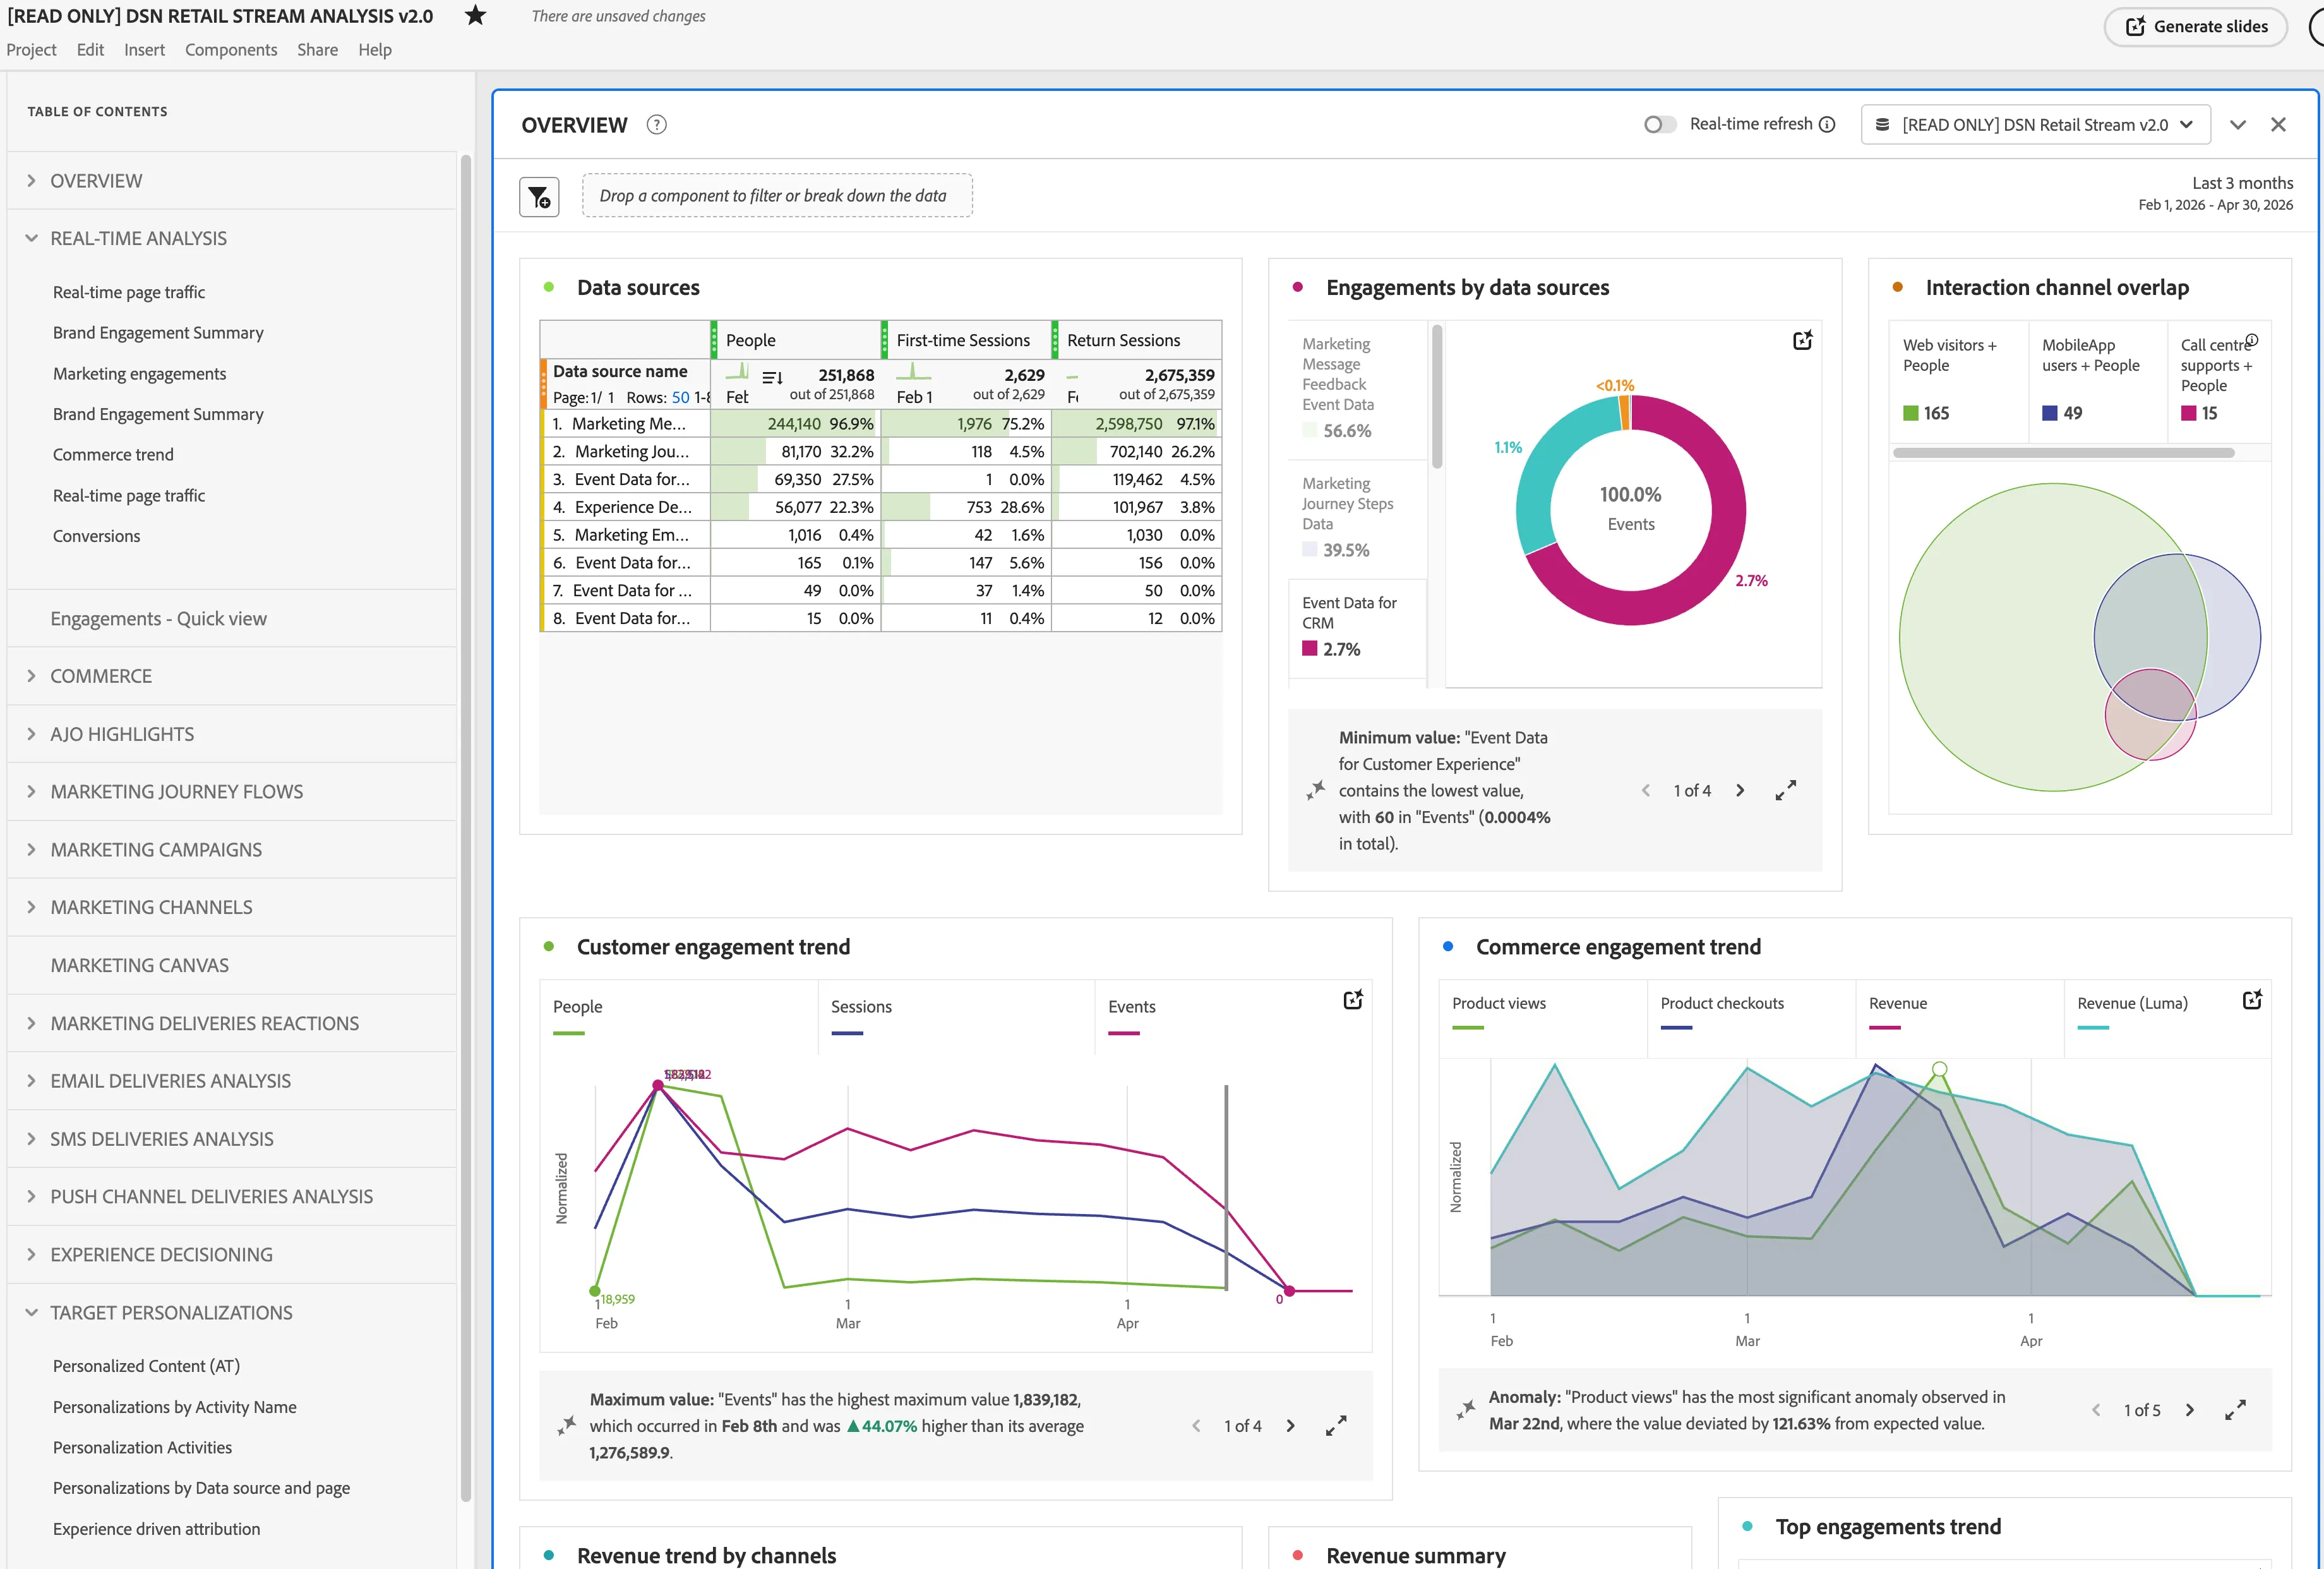Expand the Anomaly insight panel
The image size is (2324, 1569).
pos(2236,1410)
